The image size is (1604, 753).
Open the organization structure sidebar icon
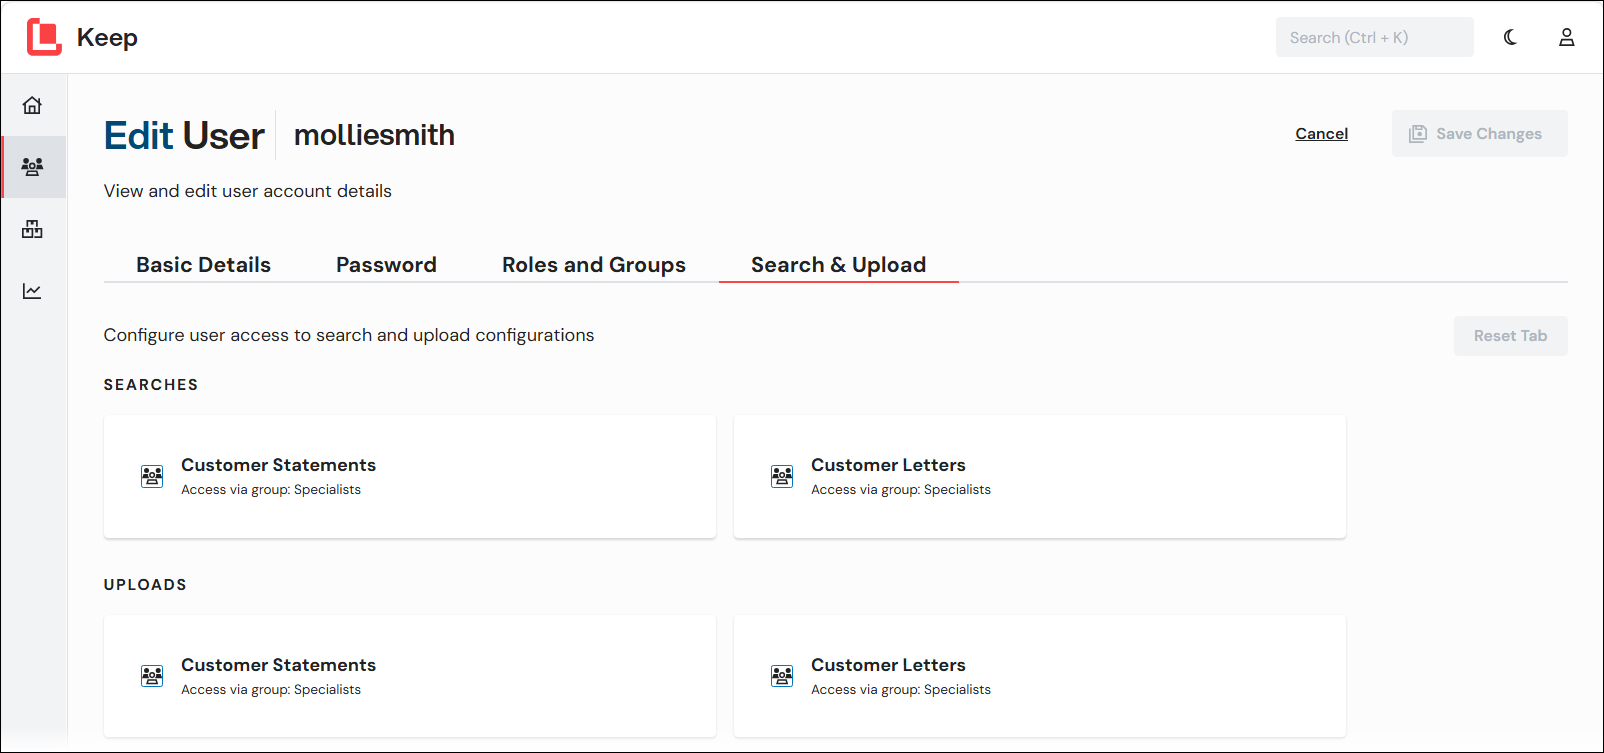click(x=33, y=229)
